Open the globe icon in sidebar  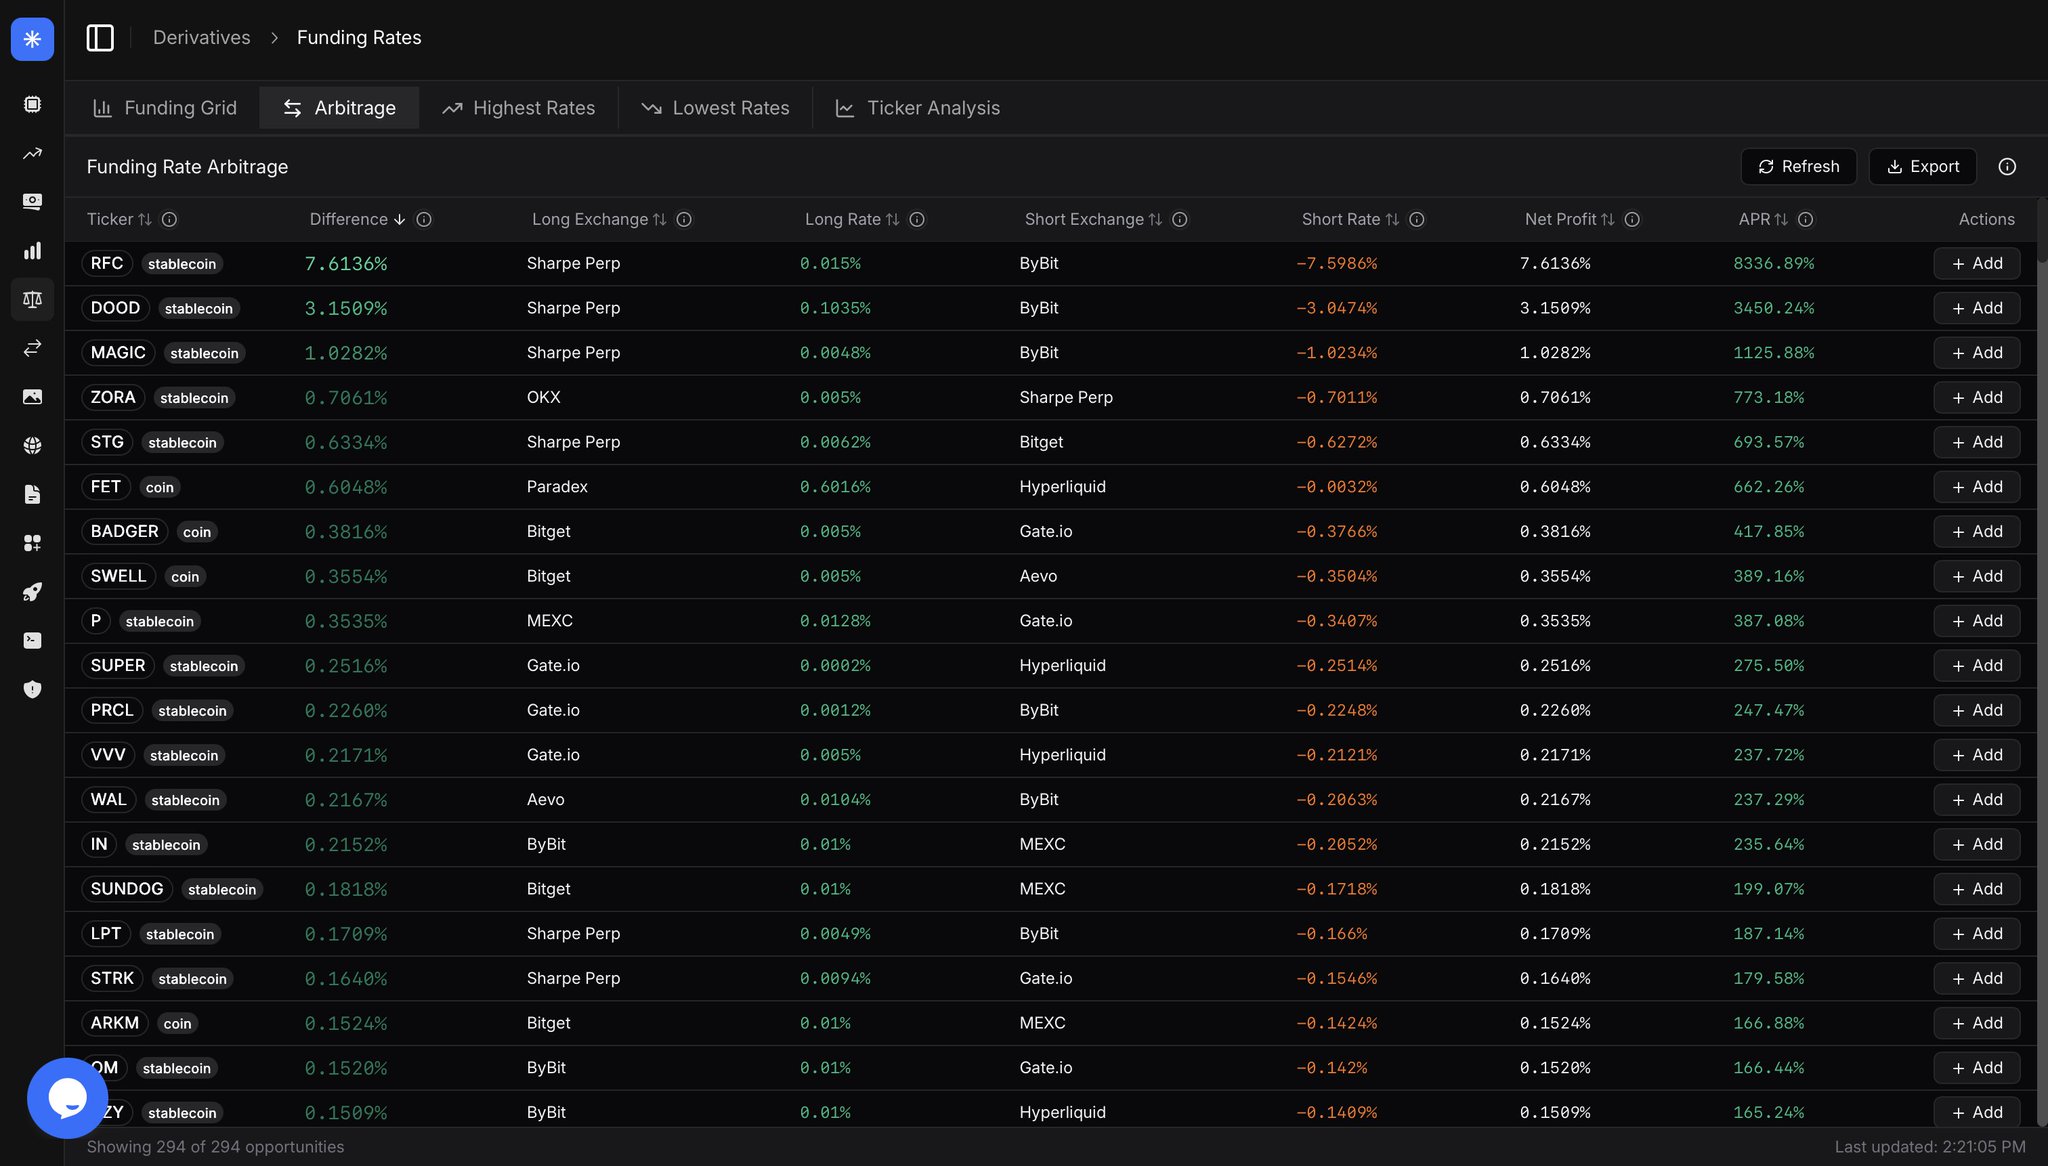click(32, 446)
